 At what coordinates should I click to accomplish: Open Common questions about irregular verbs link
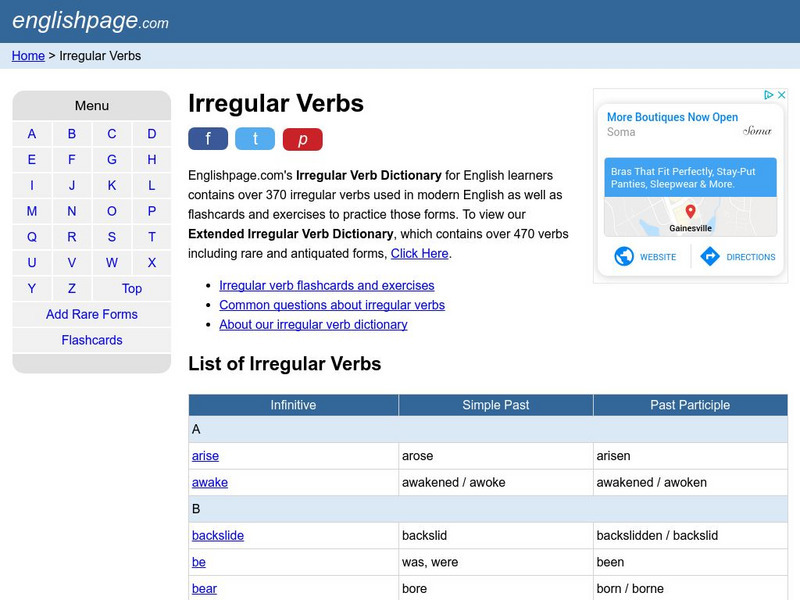pyautogui.click(x=332, y=305)
